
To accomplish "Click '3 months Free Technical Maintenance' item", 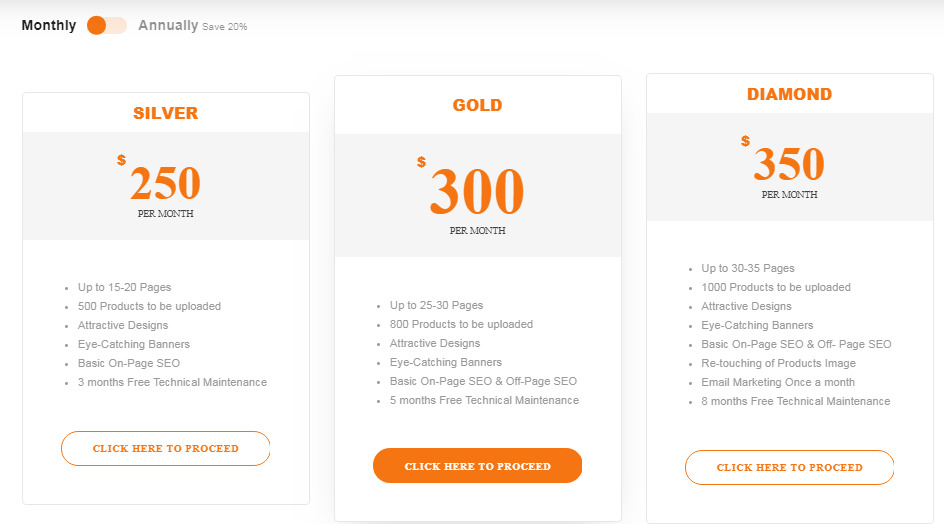I will pos(172,382).
